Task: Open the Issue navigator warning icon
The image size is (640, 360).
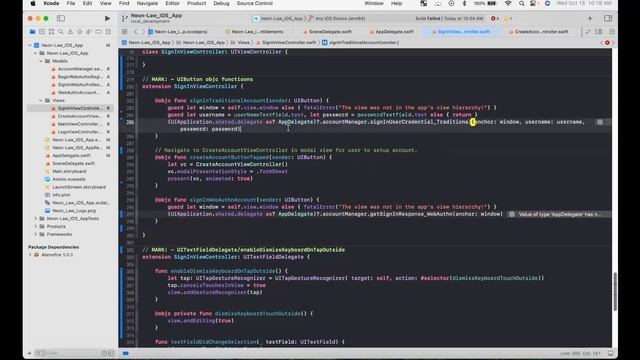Action: click(70, 31)
